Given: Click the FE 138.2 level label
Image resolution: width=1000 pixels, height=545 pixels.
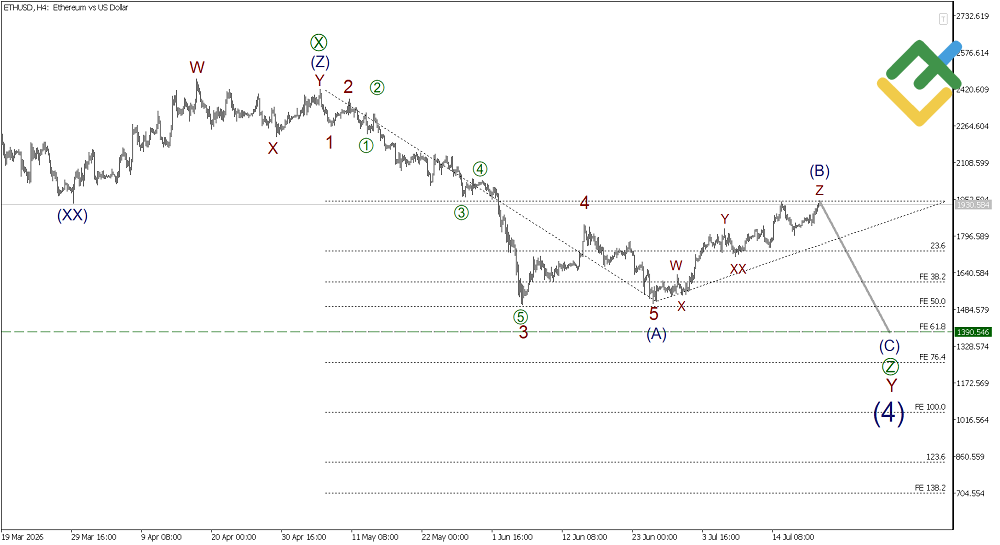Looking at the screenshot, I should click(930, 488).
